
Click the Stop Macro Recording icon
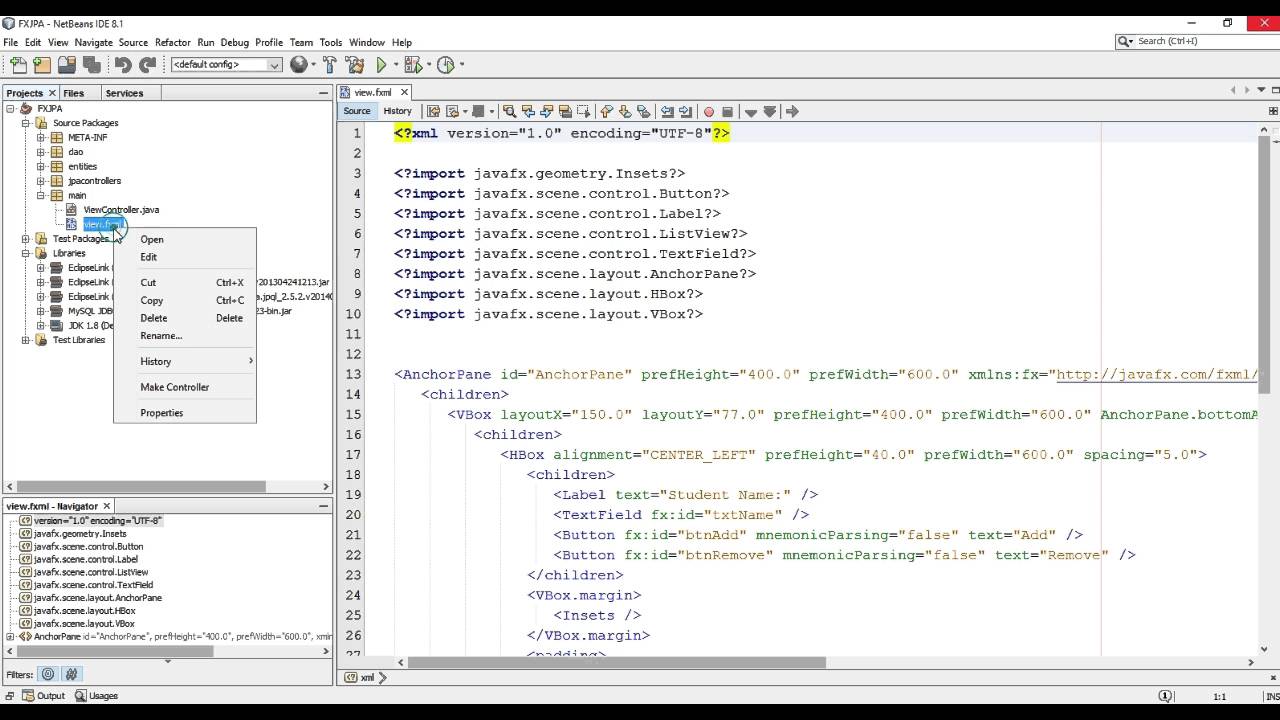(x=727, y=111)
